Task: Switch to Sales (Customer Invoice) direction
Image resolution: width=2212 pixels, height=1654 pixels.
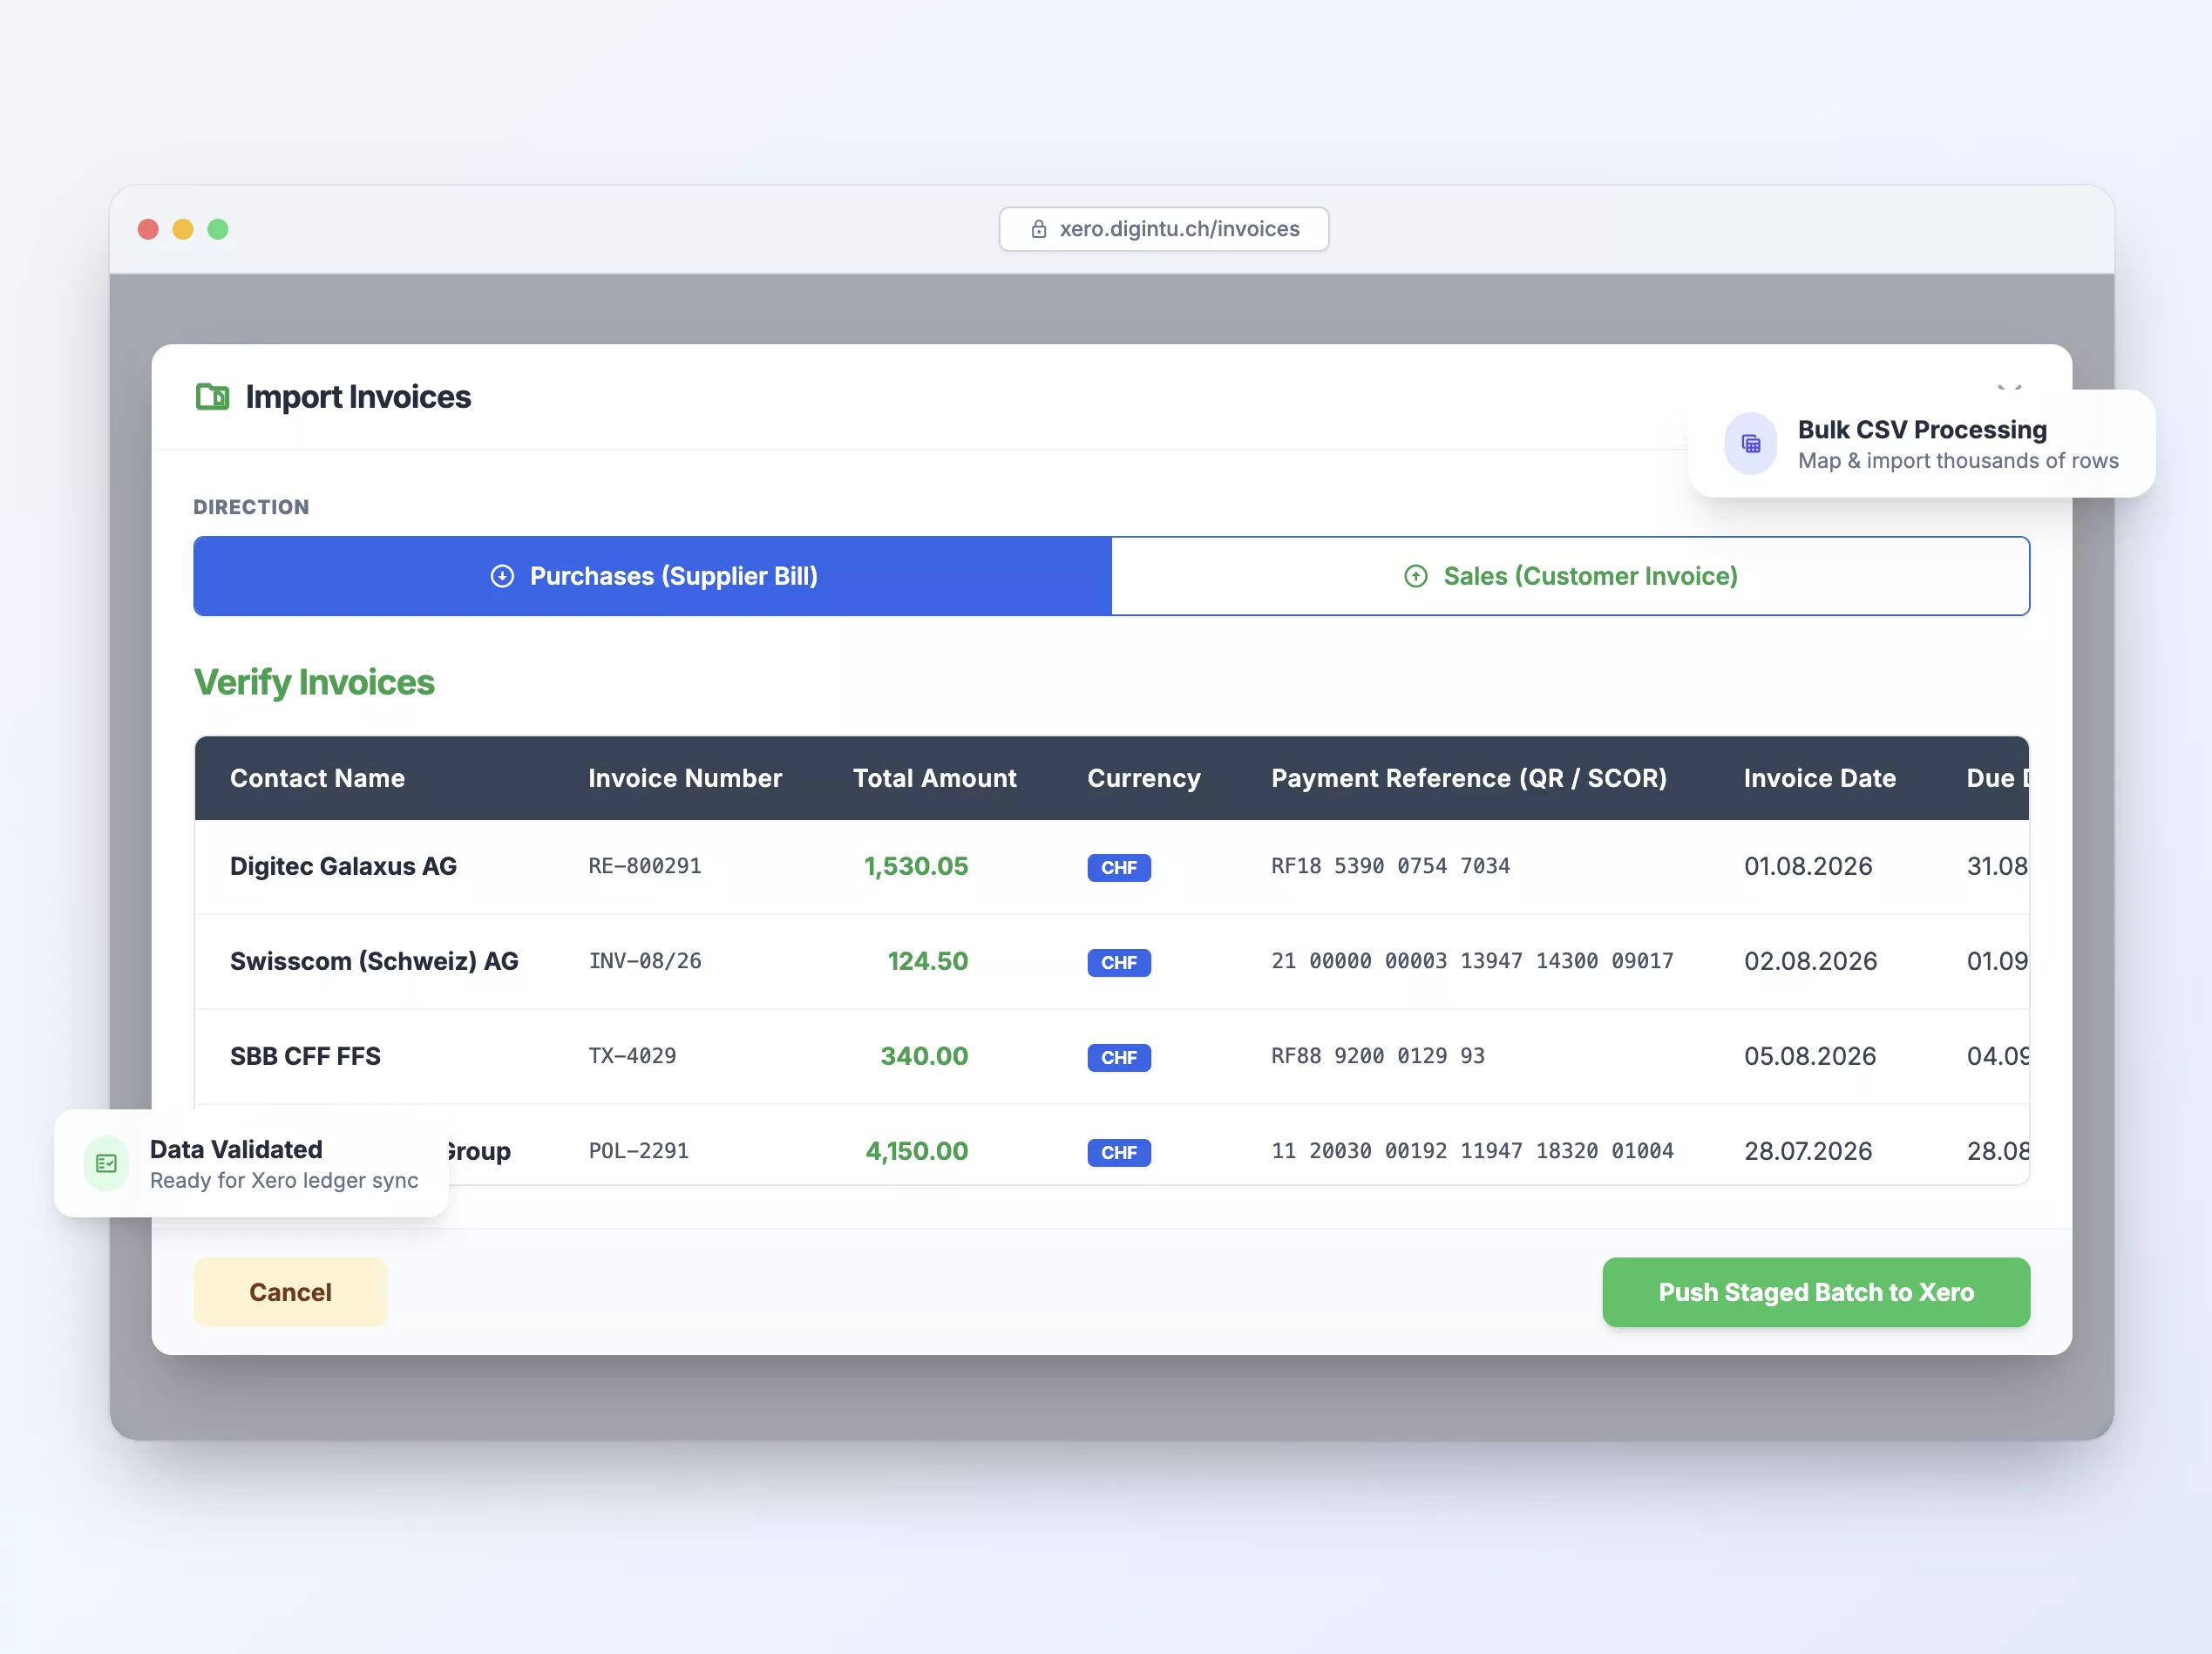Action: click(x=1570, y=576)
